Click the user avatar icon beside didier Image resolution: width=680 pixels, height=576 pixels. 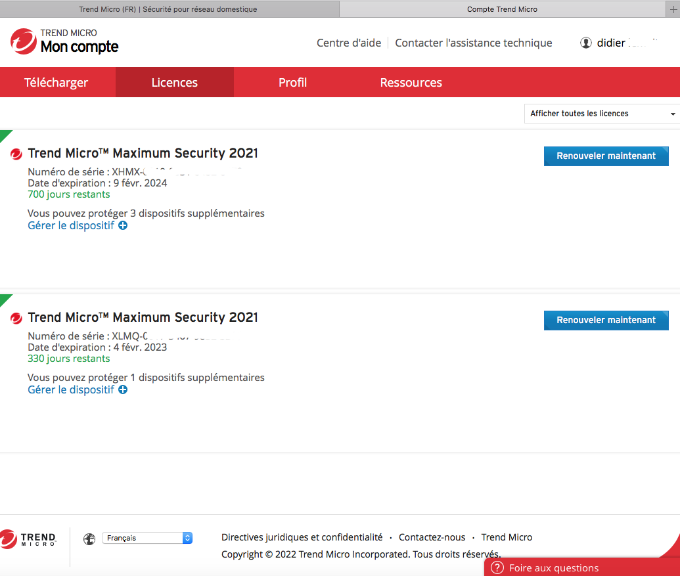(x=586, y=43)
